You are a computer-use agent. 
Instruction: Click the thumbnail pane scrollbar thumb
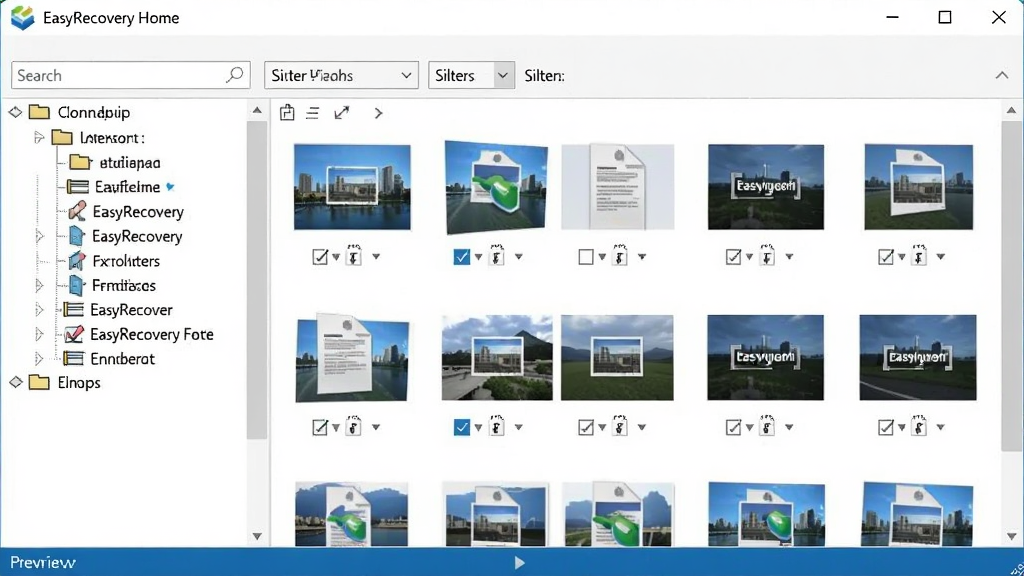1011,285
